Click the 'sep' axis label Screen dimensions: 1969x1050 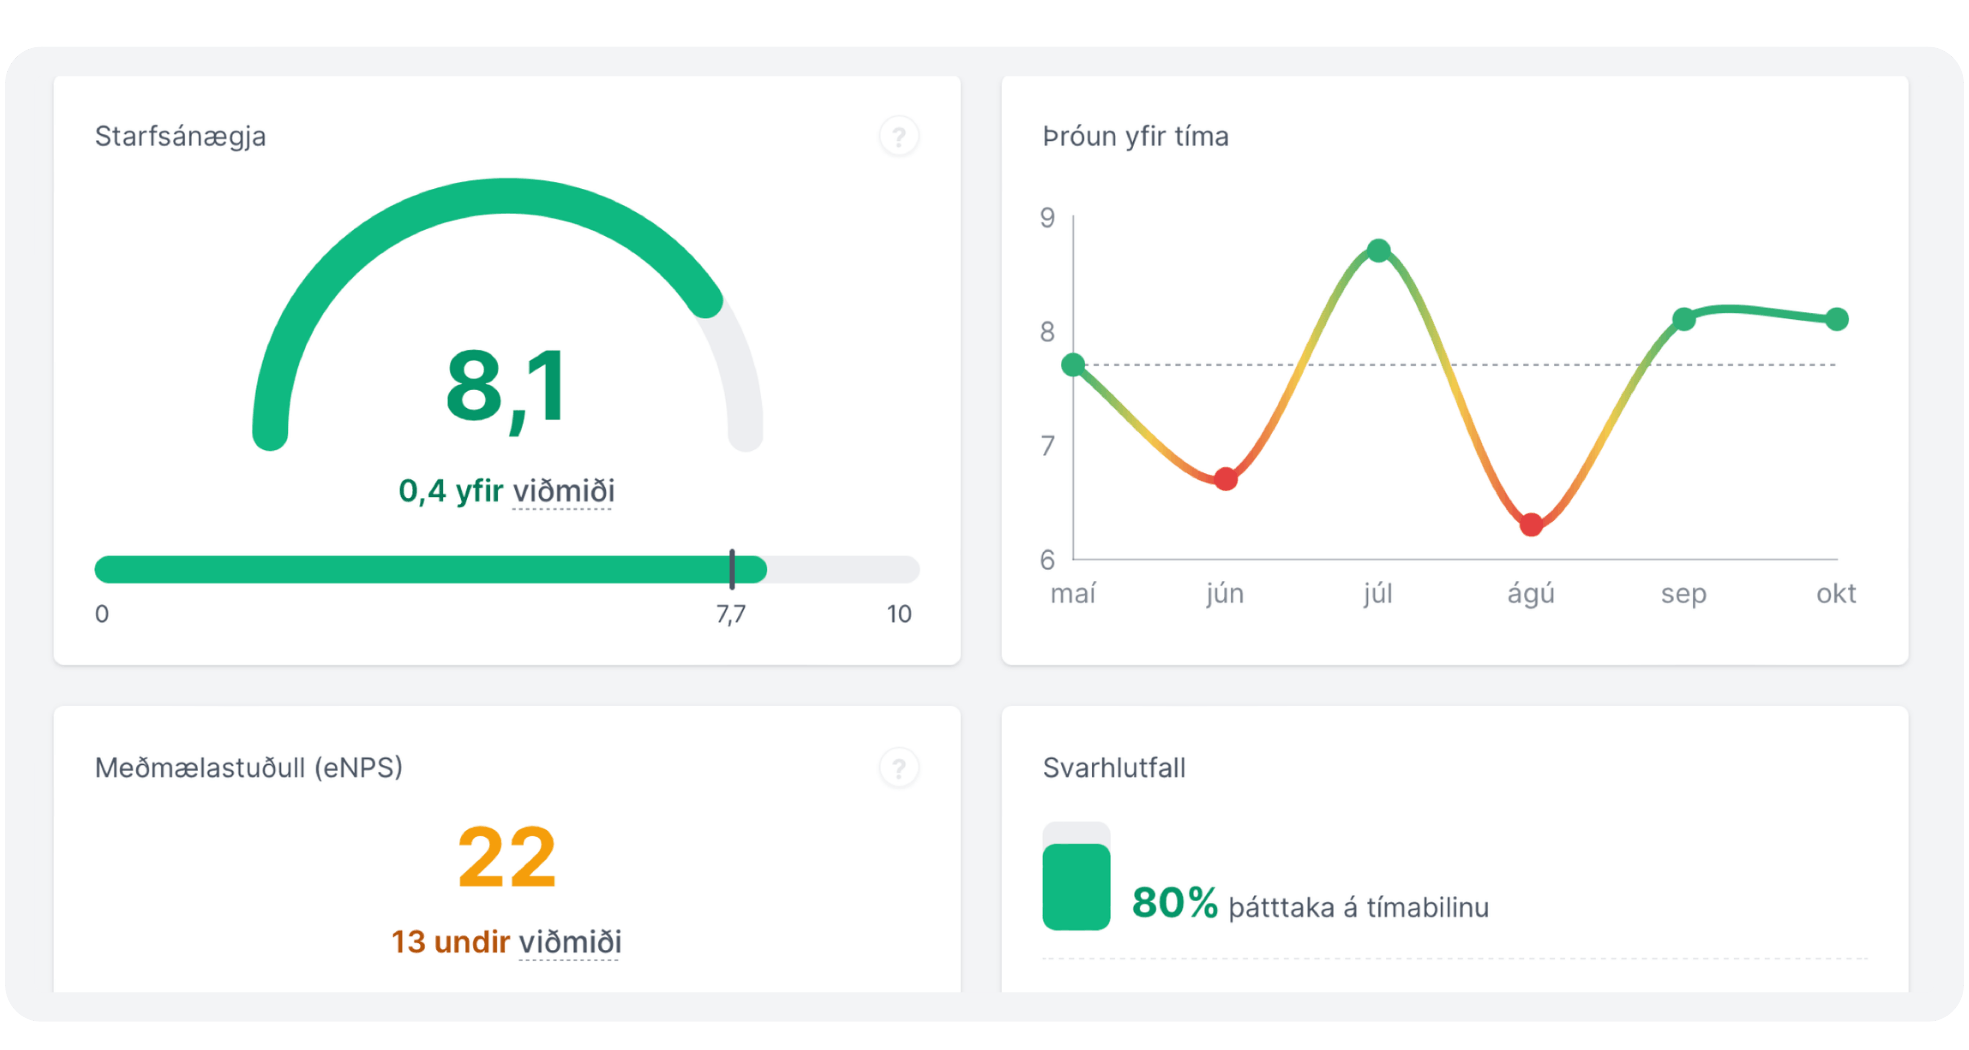point(1684,595)
